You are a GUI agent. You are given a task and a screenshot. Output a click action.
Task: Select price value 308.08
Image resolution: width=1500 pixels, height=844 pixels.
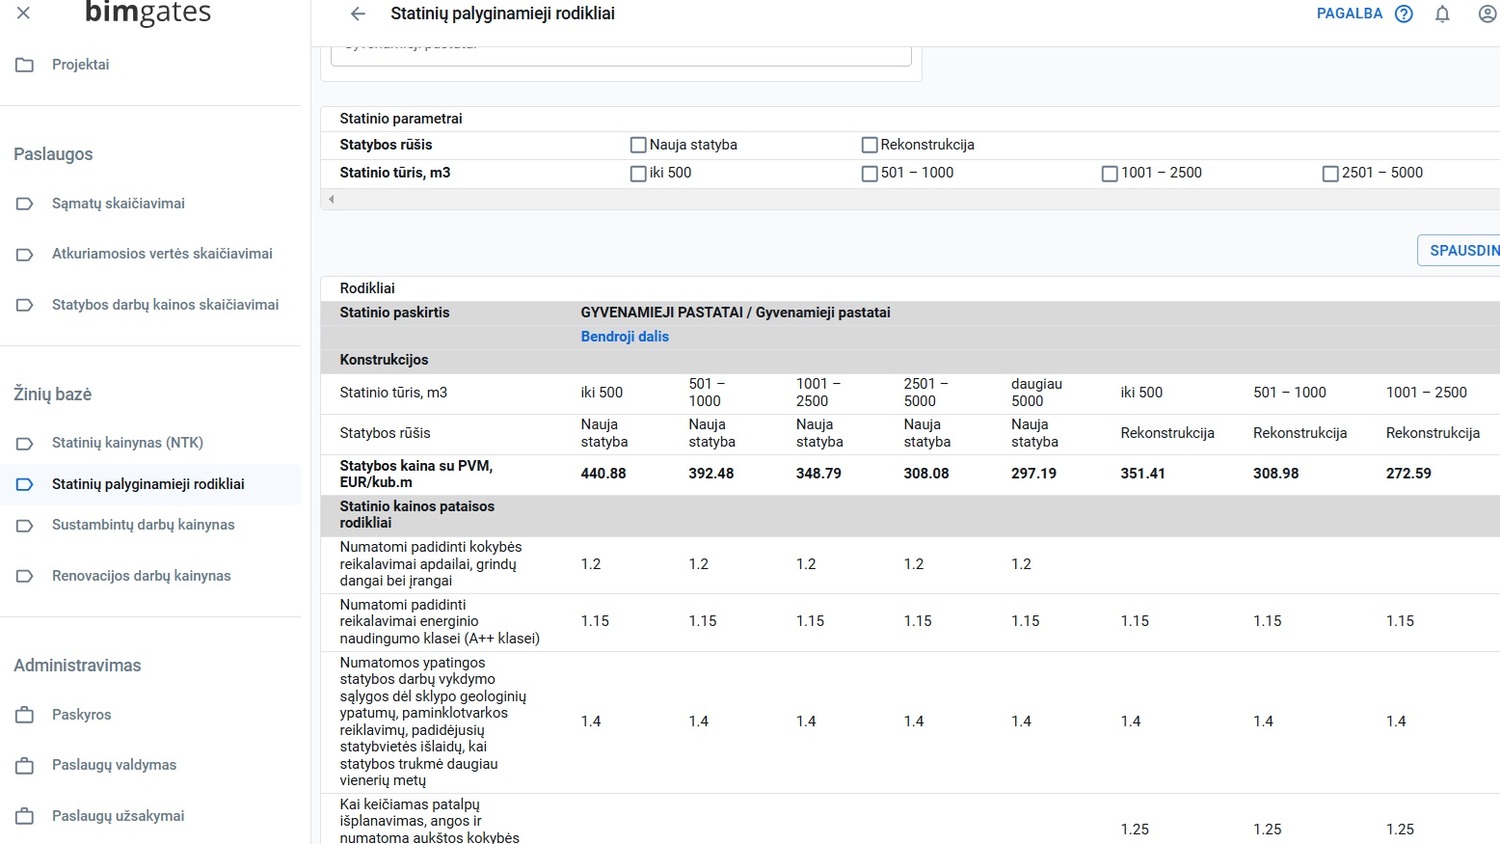point(926,474)
